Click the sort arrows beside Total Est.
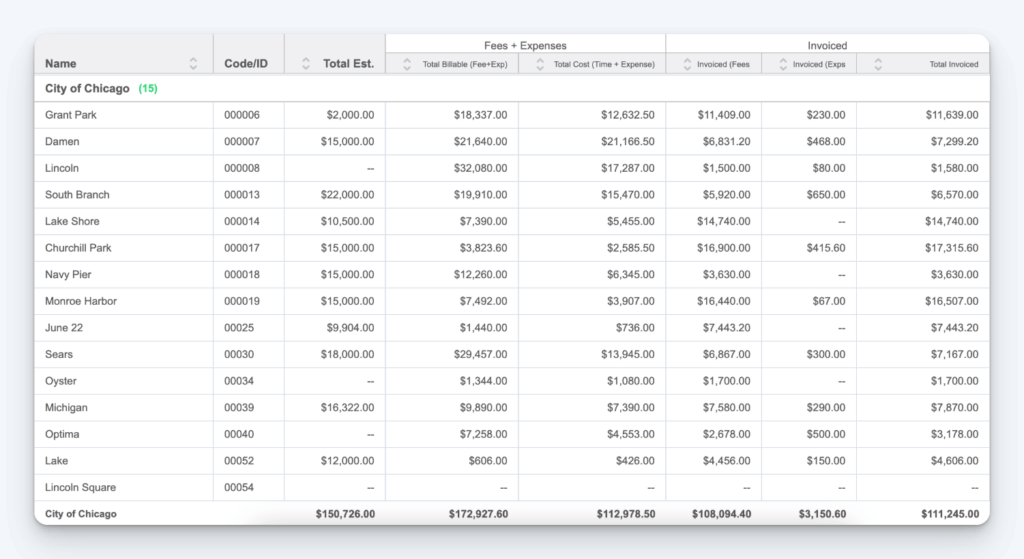 (x=306, y=63)
